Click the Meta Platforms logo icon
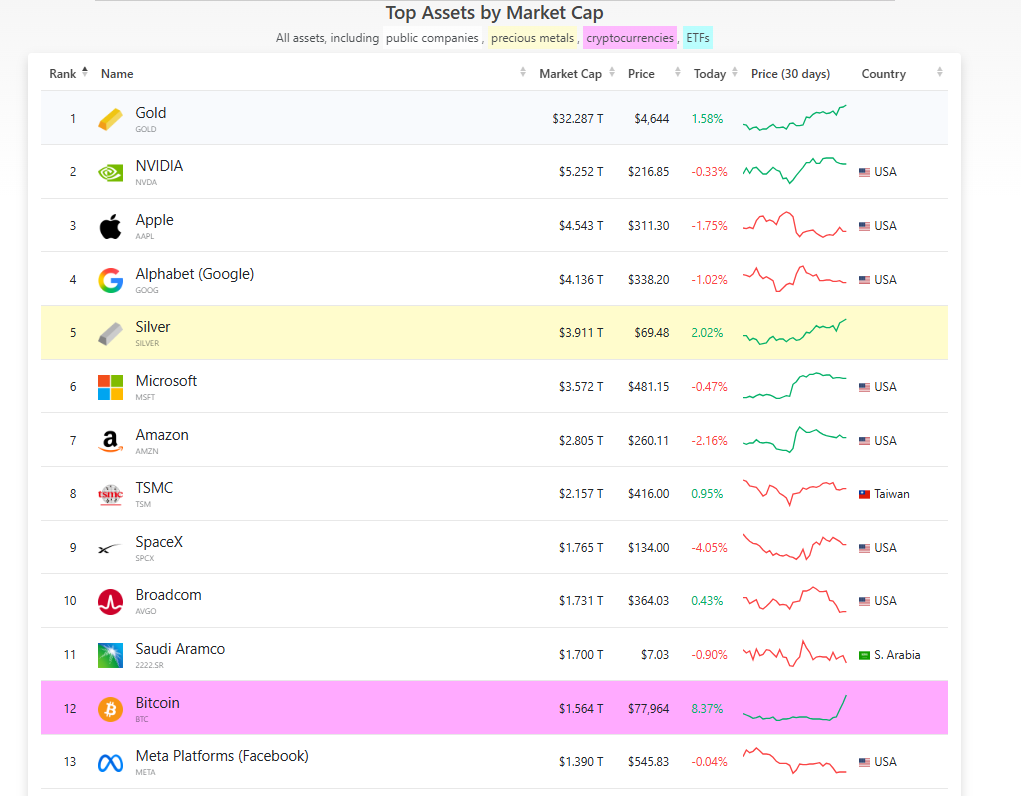The width and height of the screenshot is (1021, 796). pos(110,763)
